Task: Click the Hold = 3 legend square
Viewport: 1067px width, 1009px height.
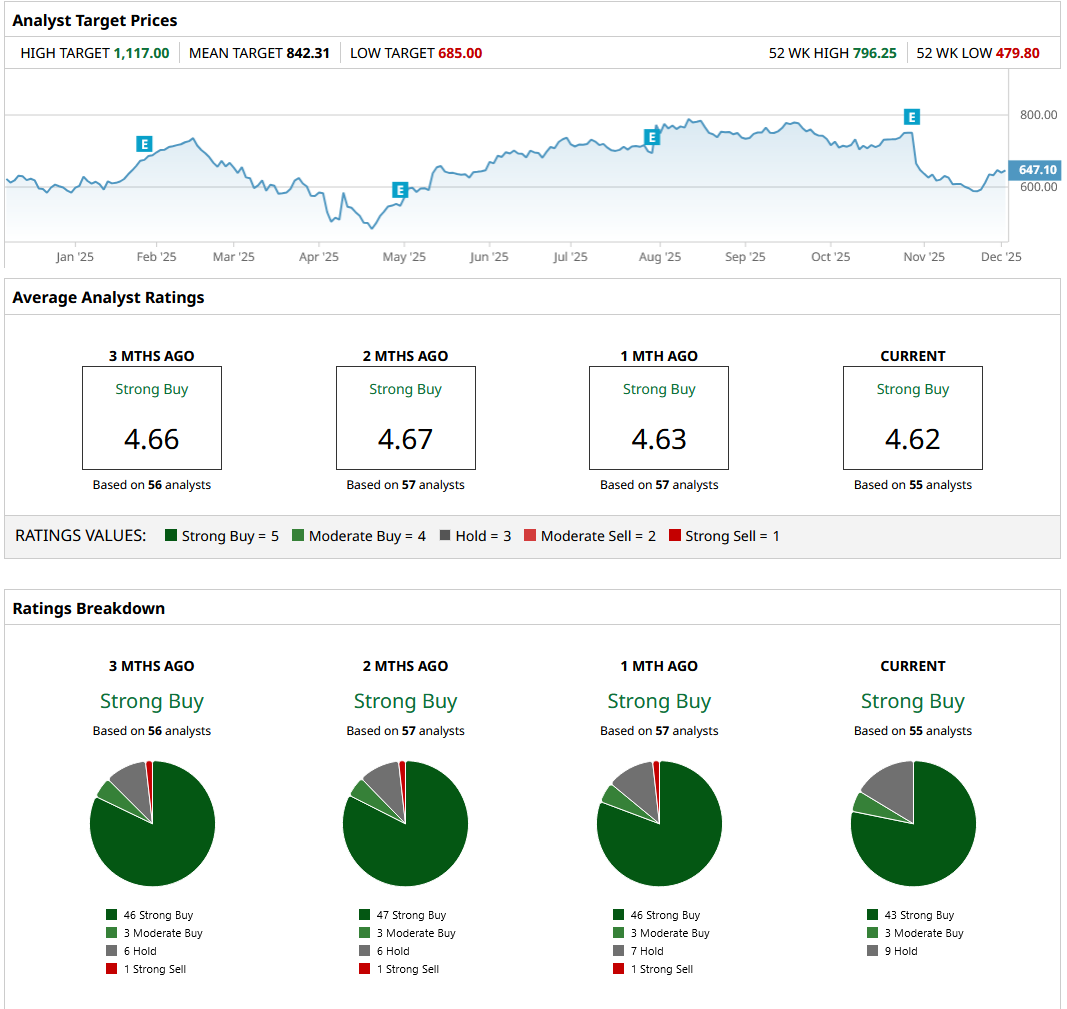Action: pos(445,536)
